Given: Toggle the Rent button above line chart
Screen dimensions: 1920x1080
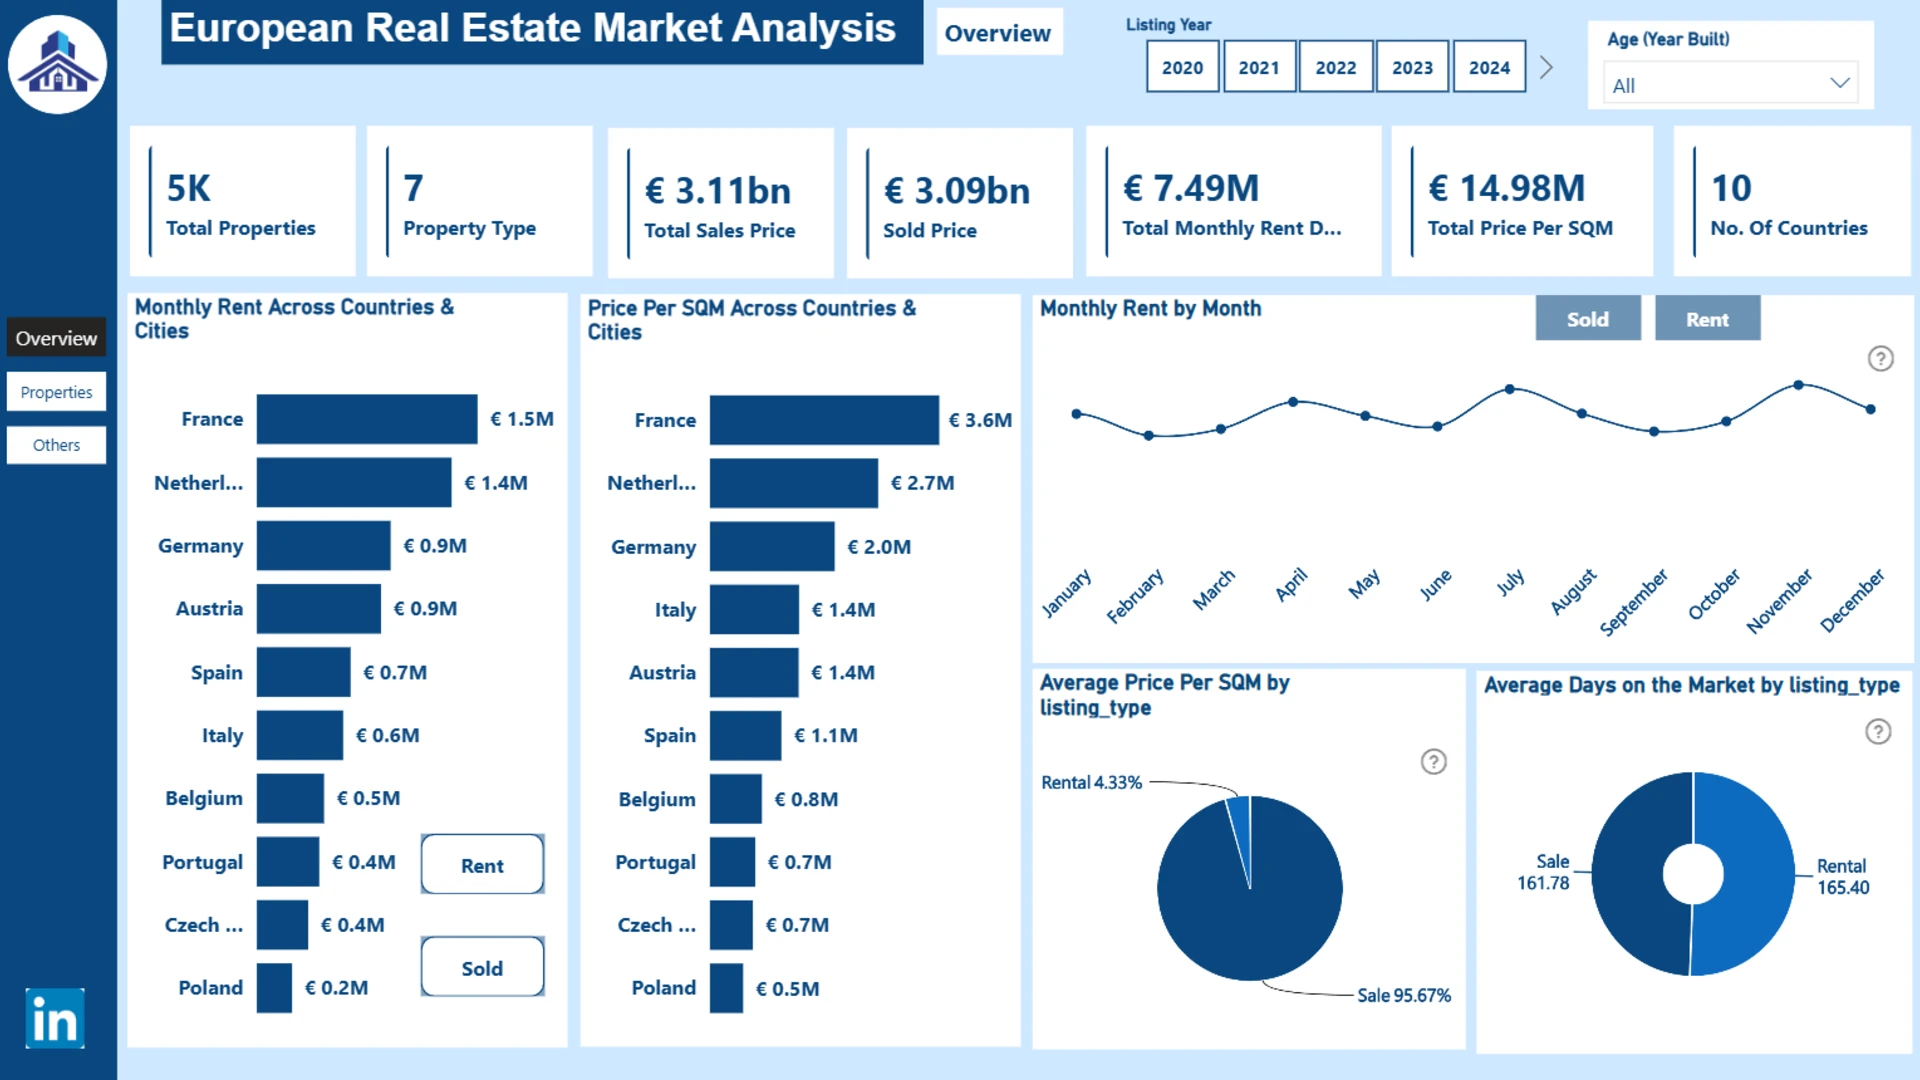Looking at the screenshot, I should click(x=1706, y=319).
